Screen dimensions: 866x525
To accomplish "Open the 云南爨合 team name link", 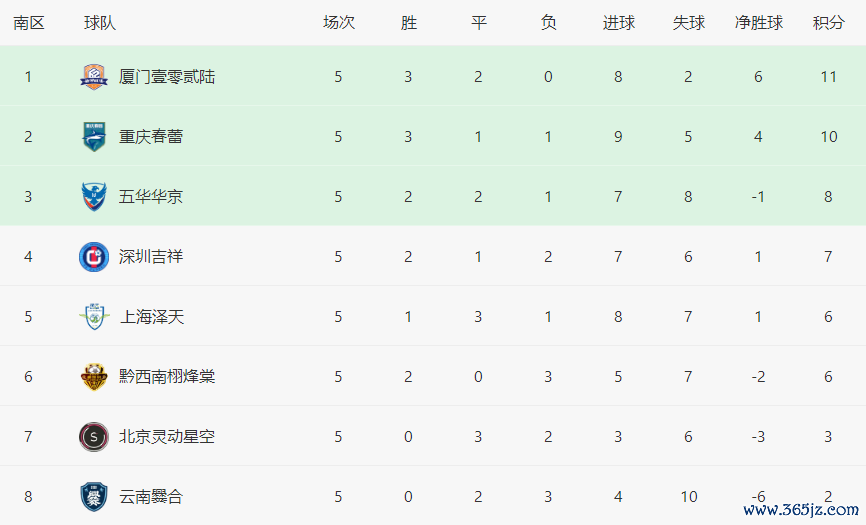I will (151, 497).
